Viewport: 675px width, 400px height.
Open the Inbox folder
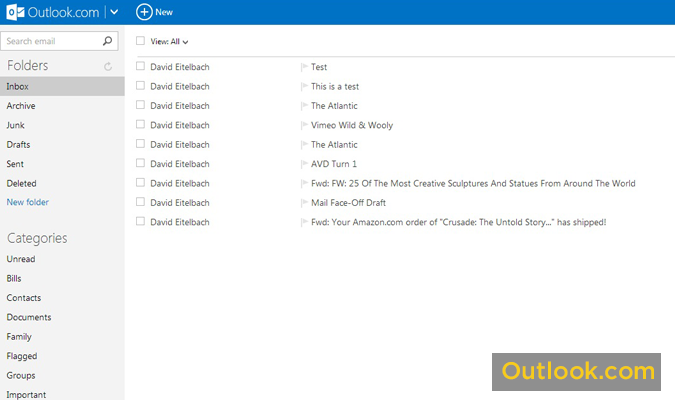(62, 86)
